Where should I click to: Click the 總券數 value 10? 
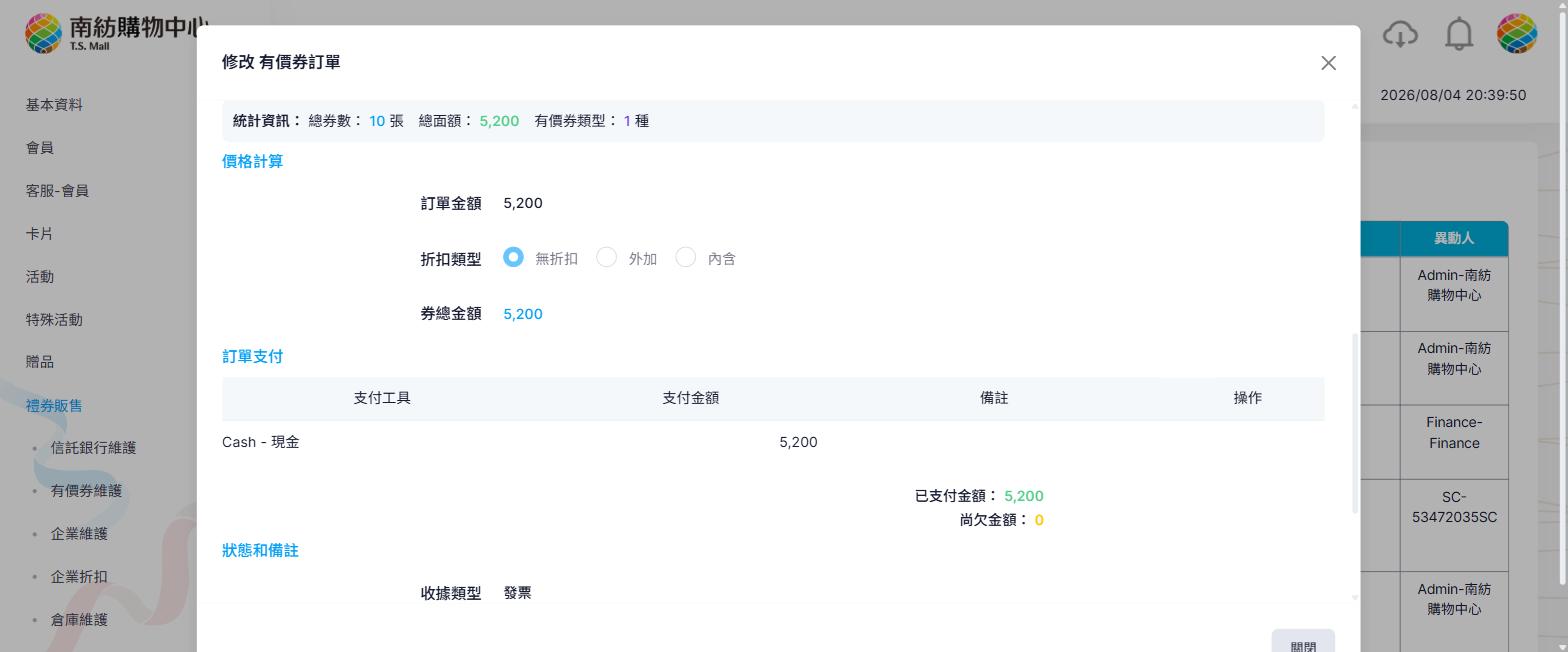tap(377, 121)
